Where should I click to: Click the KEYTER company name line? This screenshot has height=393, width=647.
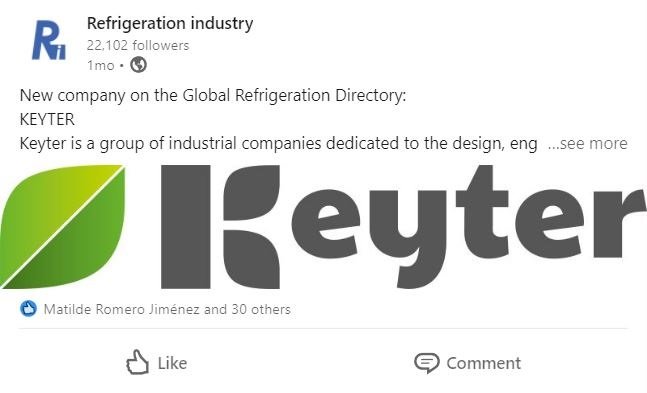[47, 120]
